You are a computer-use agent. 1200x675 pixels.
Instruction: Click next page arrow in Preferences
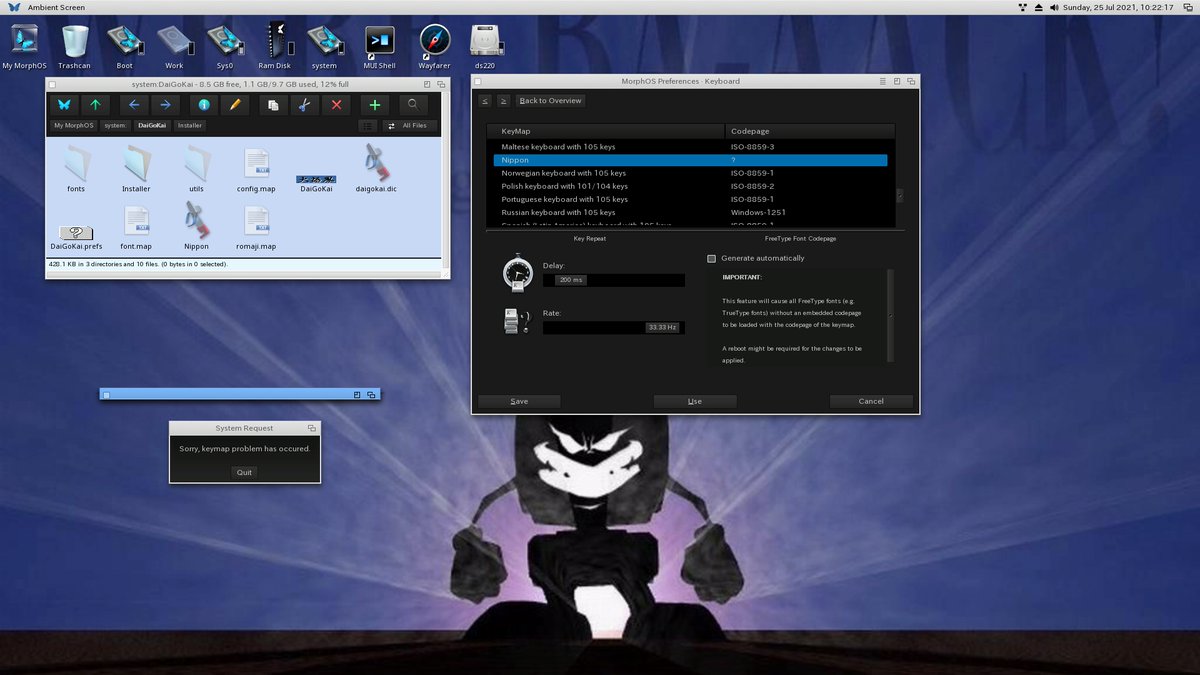(503, 100)
